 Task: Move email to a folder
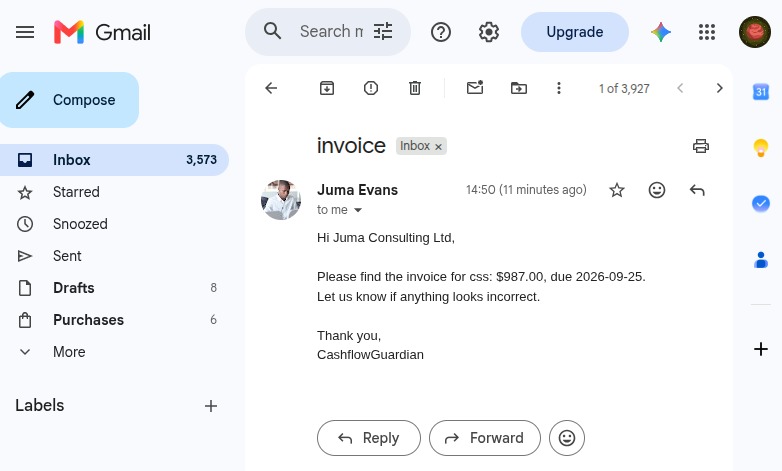pyautogui.click(x=519, y=88)
